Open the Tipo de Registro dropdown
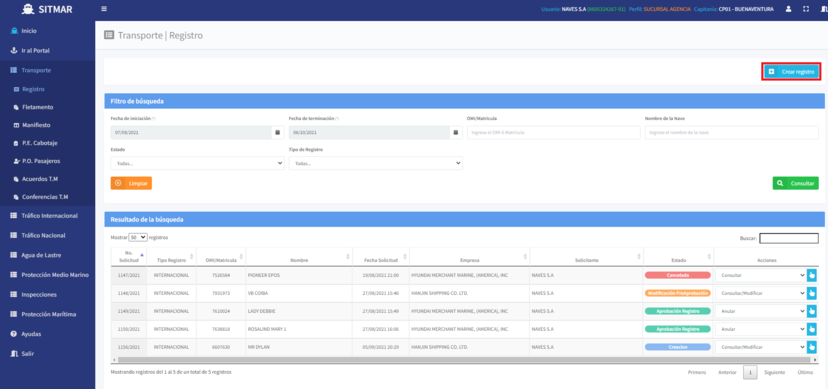 tap(376, 163)
